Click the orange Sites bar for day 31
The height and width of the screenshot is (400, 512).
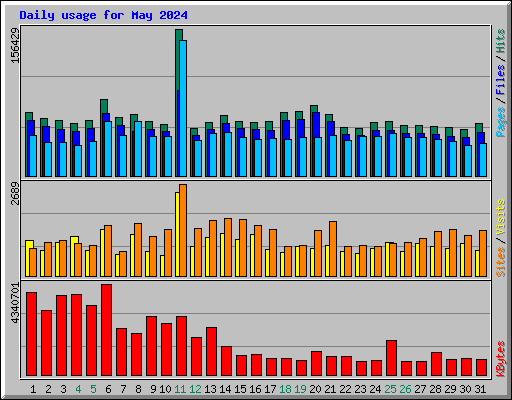483,253
